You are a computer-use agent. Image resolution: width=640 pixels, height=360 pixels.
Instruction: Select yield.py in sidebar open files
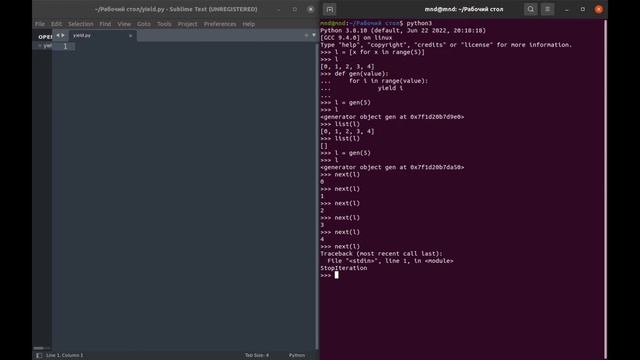(x=46, y=46)
